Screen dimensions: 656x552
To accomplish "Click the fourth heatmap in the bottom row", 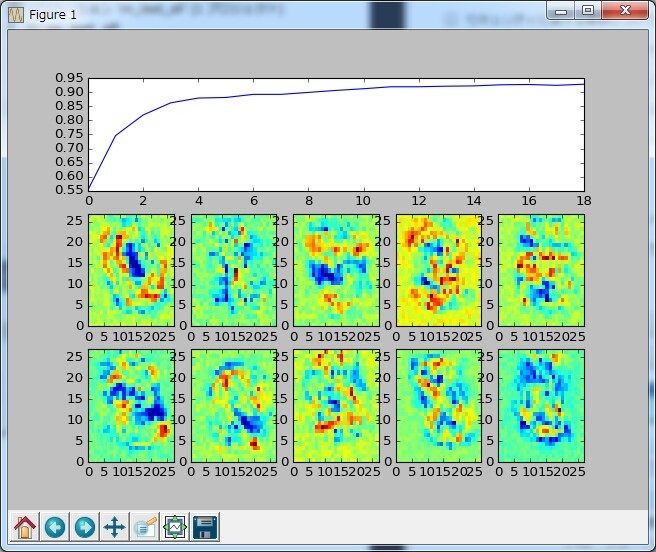I will 439,406.
